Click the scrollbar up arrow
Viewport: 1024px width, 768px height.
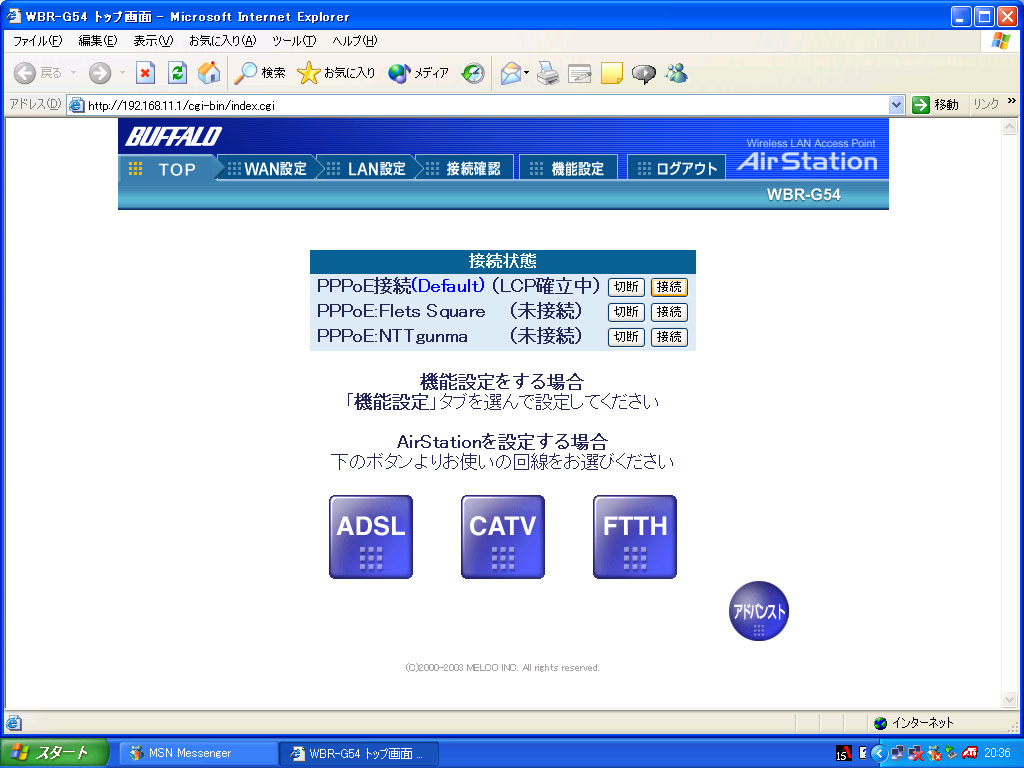pos(1009,127)
